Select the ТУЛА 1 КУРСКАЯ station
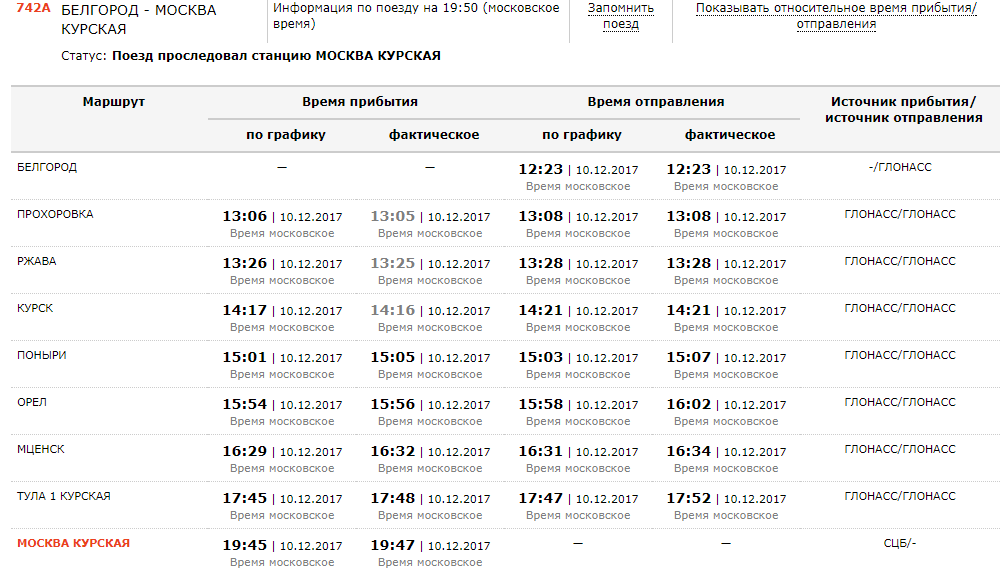1007x575 pixels. [x=63, y=496]
